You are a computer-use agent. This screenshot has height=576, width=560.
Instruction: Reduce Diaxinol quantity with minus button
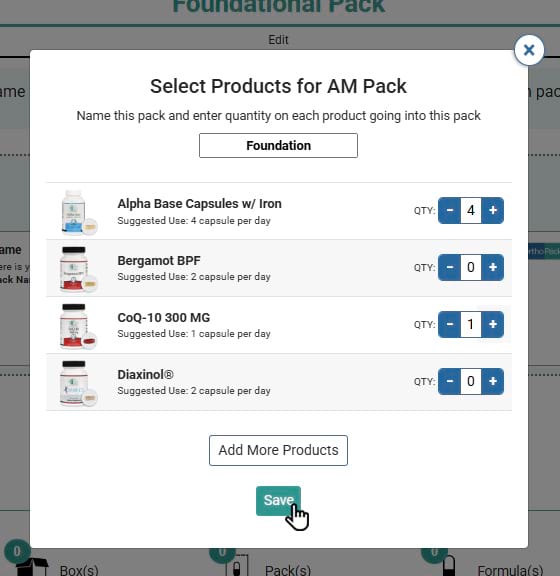(x=449, y=381)
